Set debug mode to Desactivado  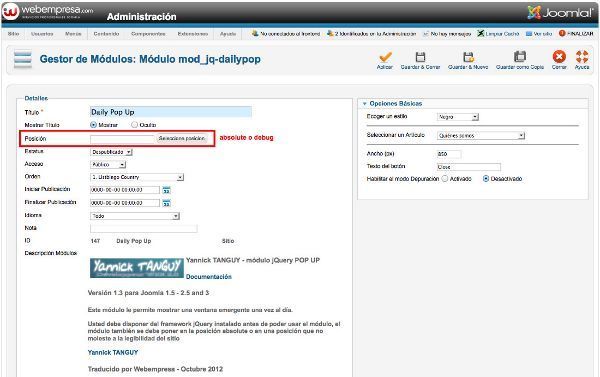[486, 179]
